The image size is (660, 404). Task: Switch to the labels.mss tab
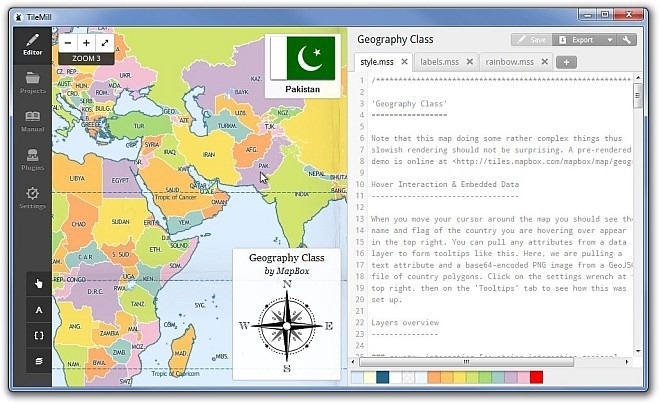point(439,62)
